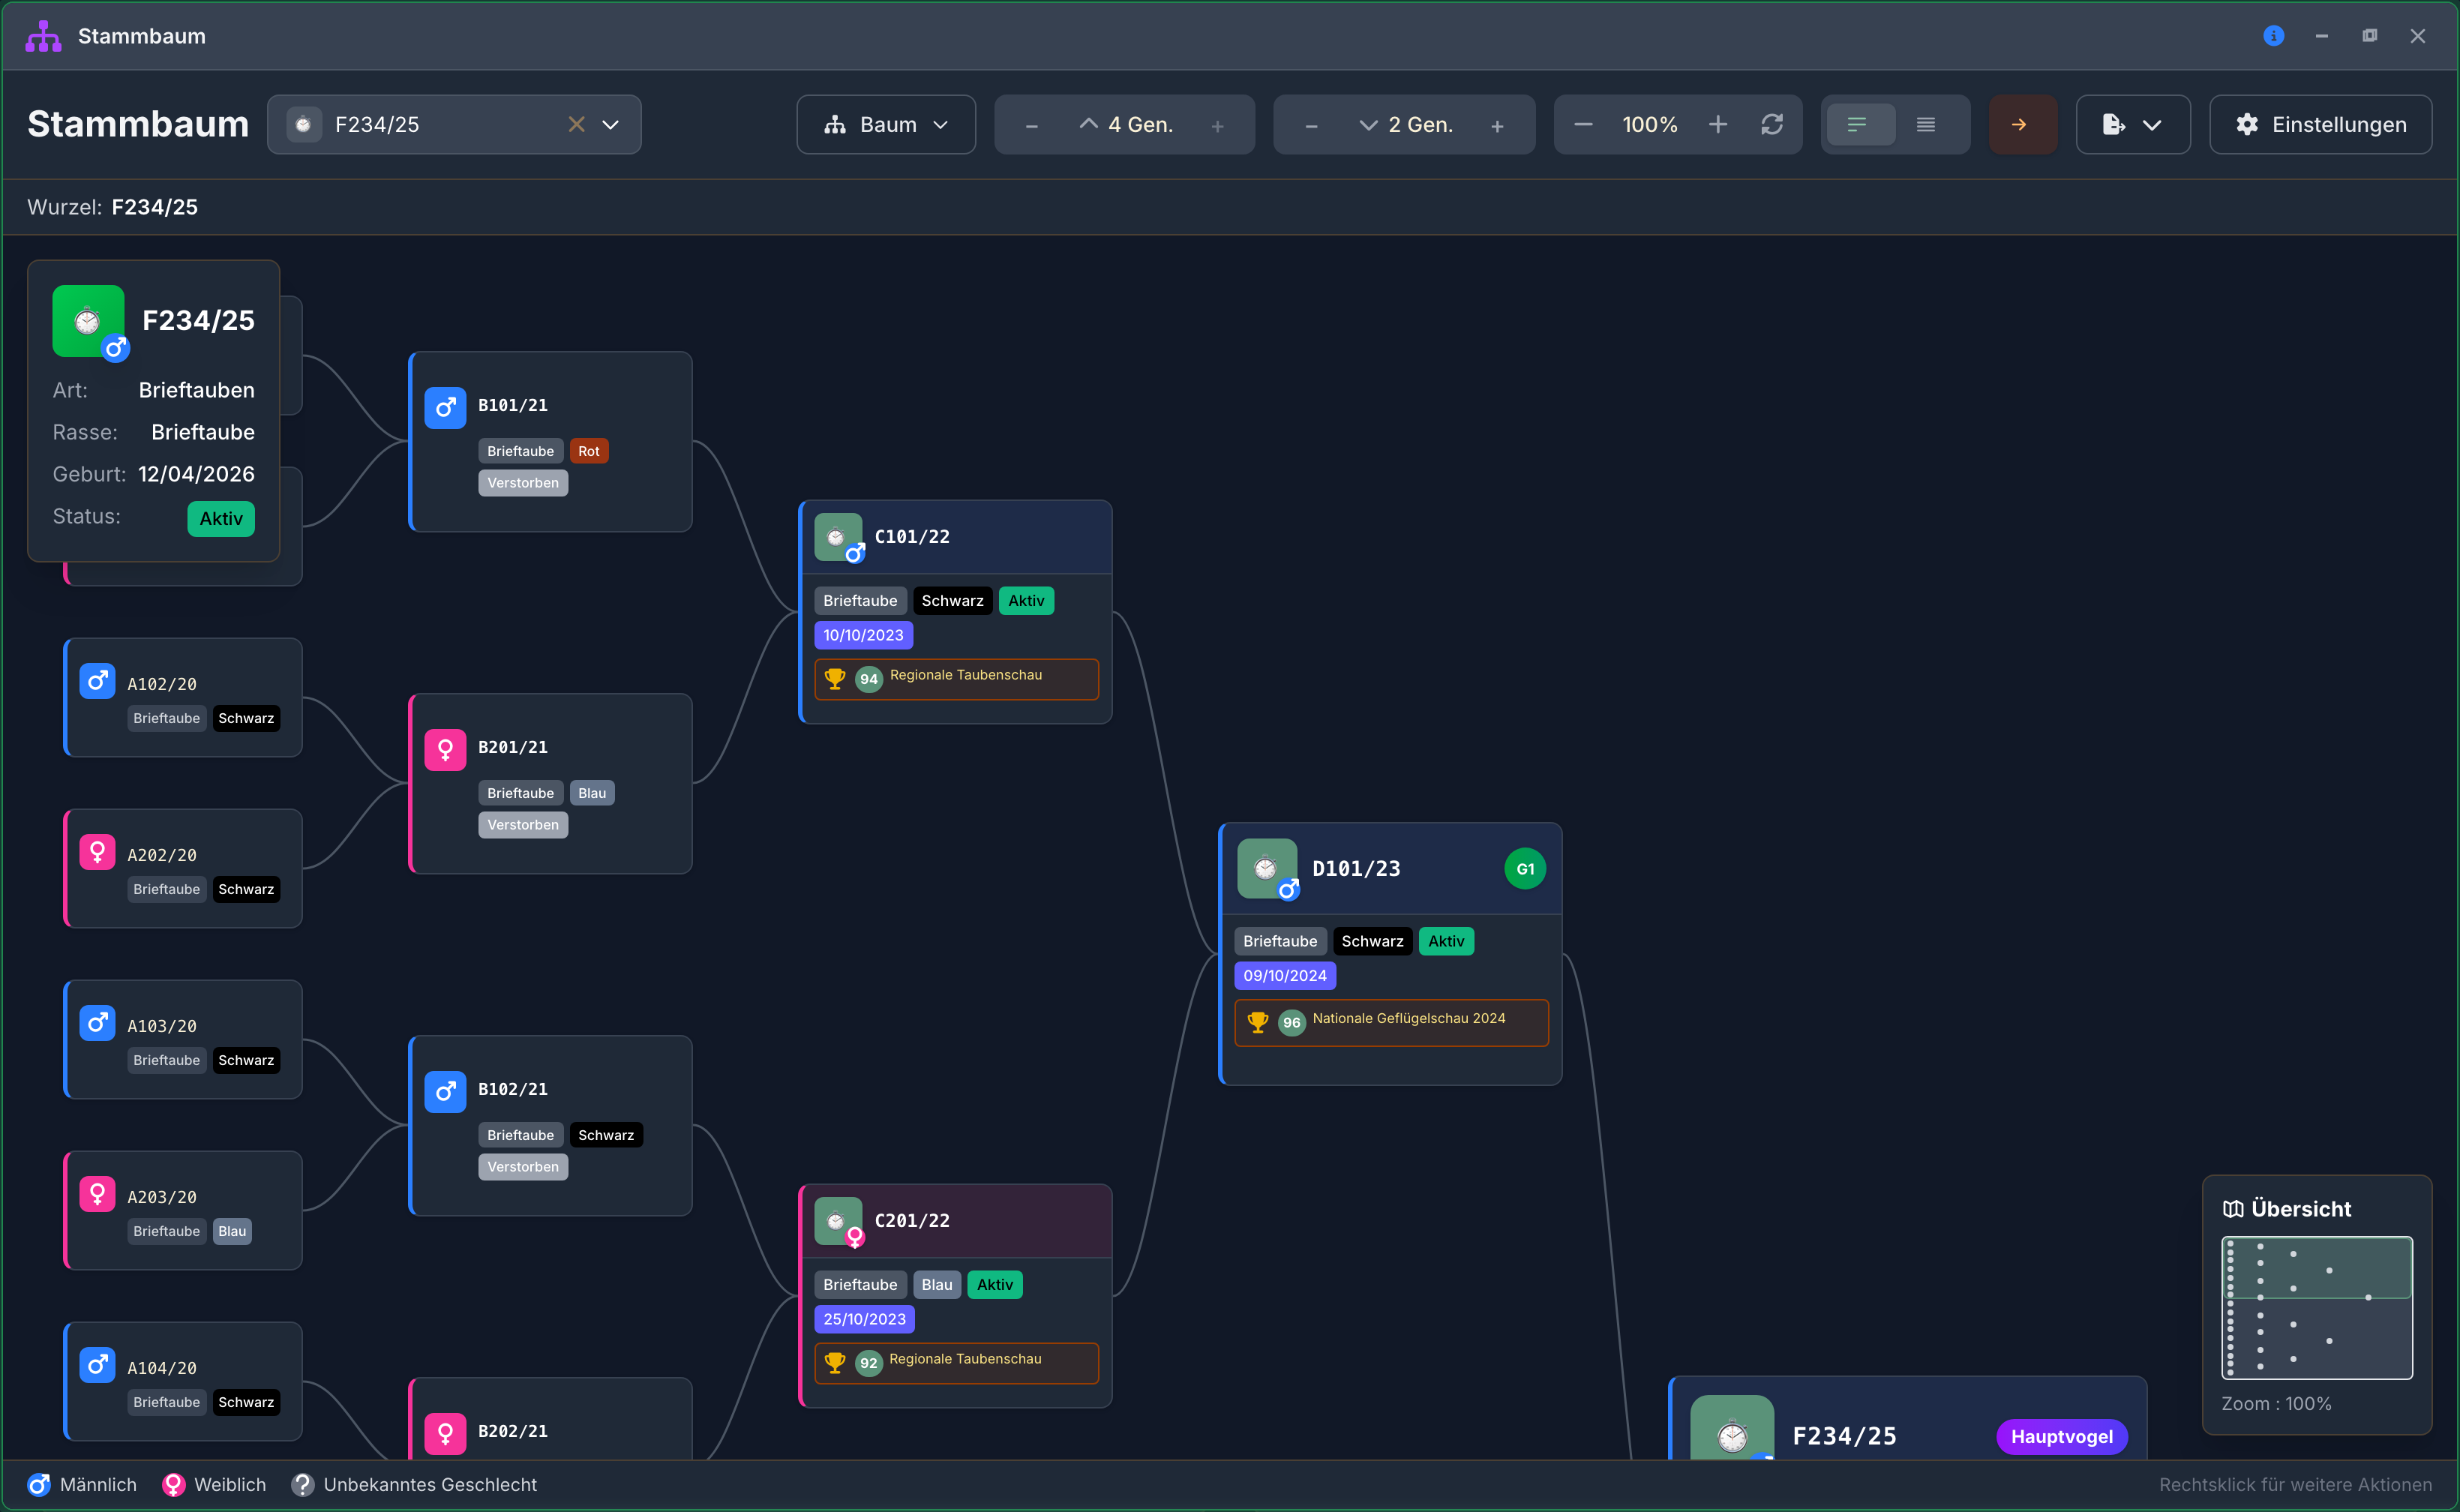
Task: Select the D101/23 bird card
Action: coord(1390,954)
